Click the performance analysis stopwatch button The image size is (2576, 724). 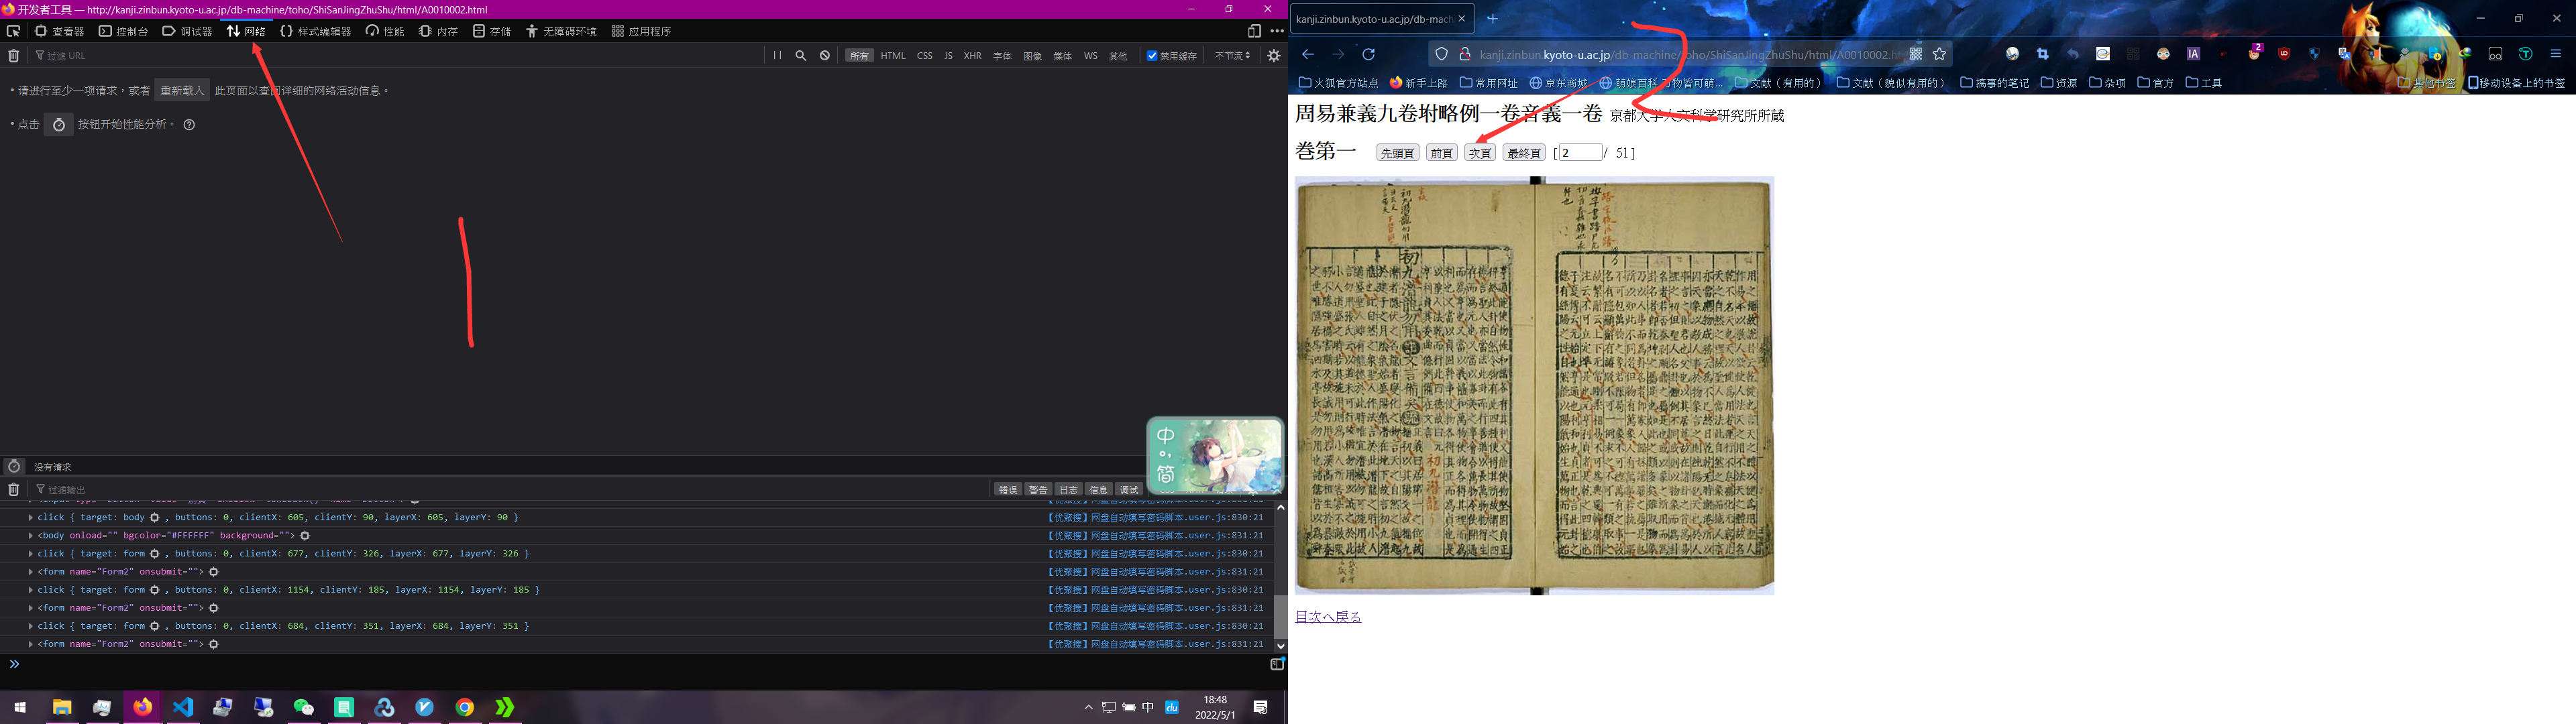tap(59, 125)
